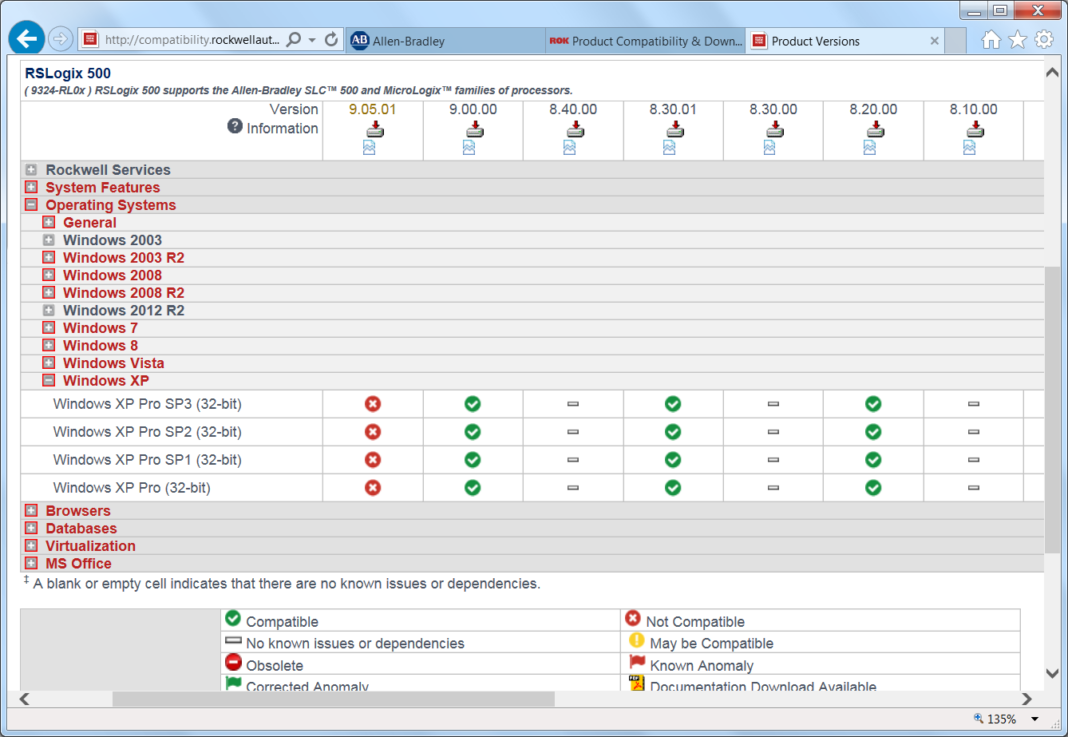Expand the Browsers category
Image resolution: width=1068 pixels, height=737 pixels.
point(31,510)
